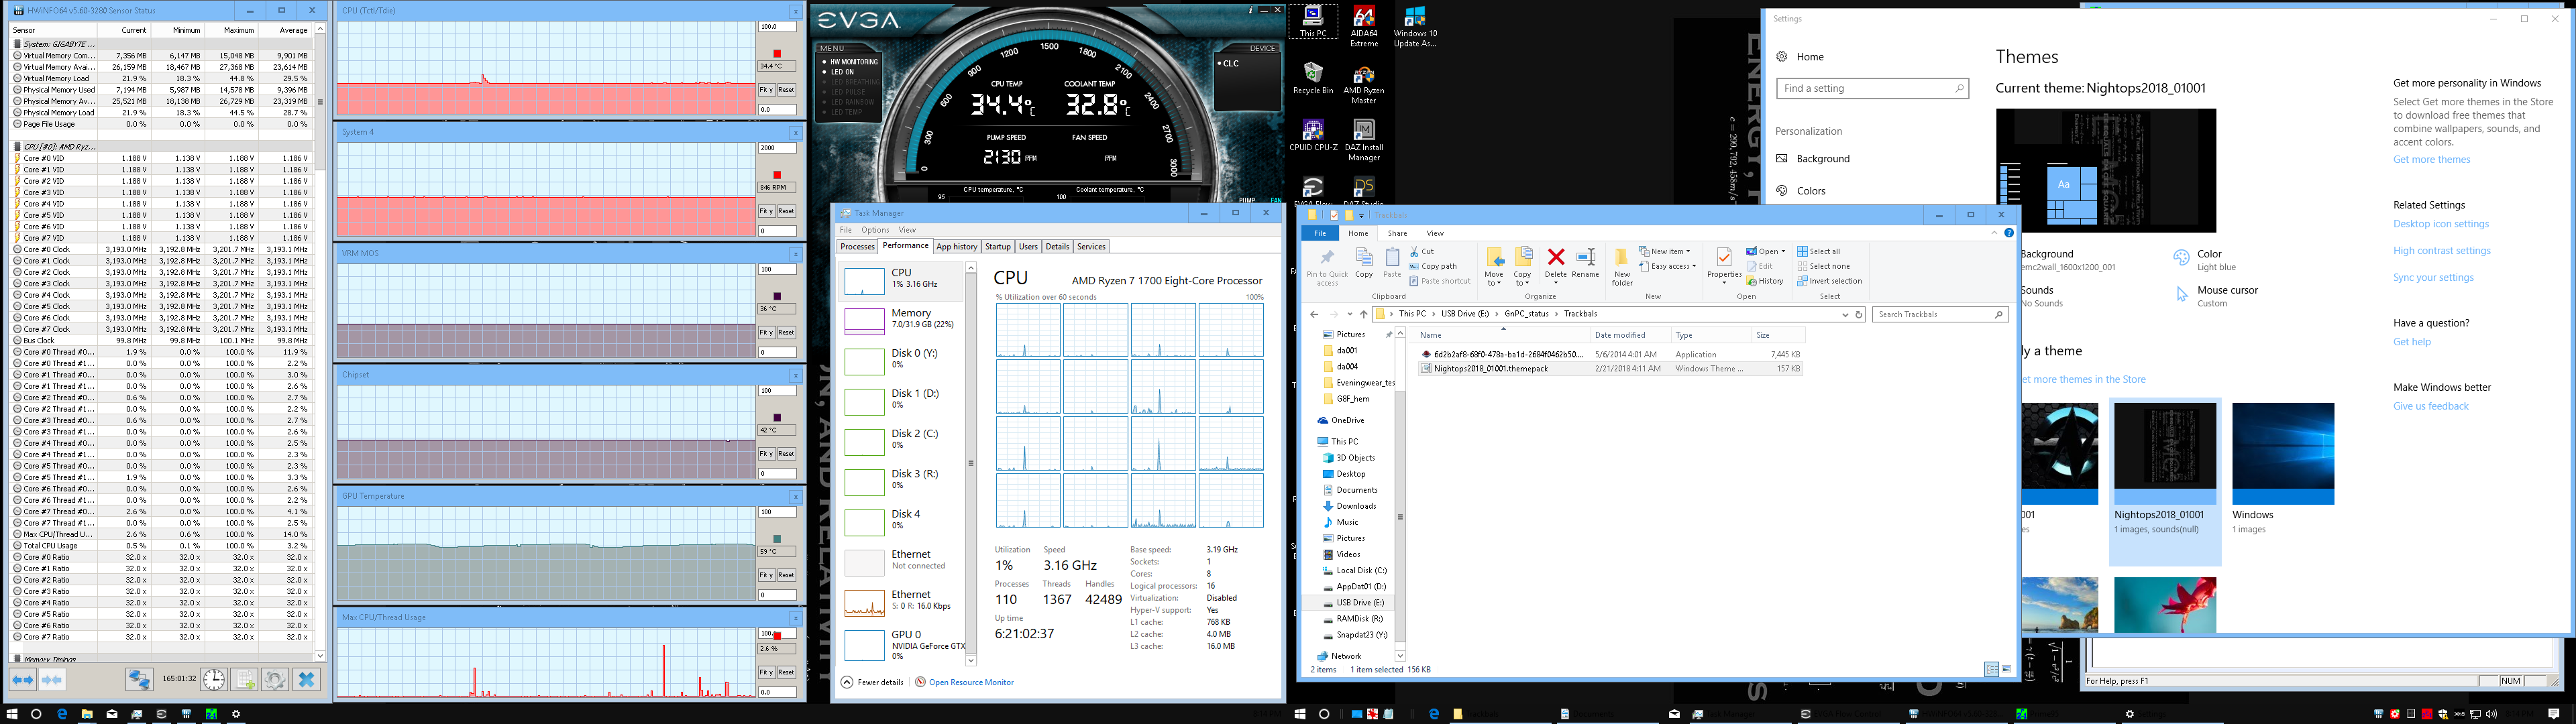Click the HWiNFO settings gear icon
The image size is (2576, 724).
(x=275, y=680)
